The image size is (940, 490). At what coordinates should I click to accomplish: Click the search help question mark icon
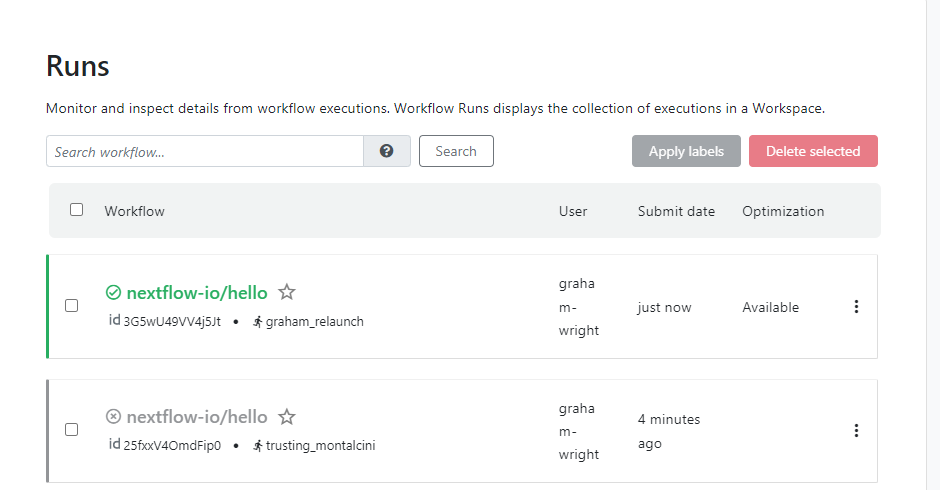tap(387, 151)
